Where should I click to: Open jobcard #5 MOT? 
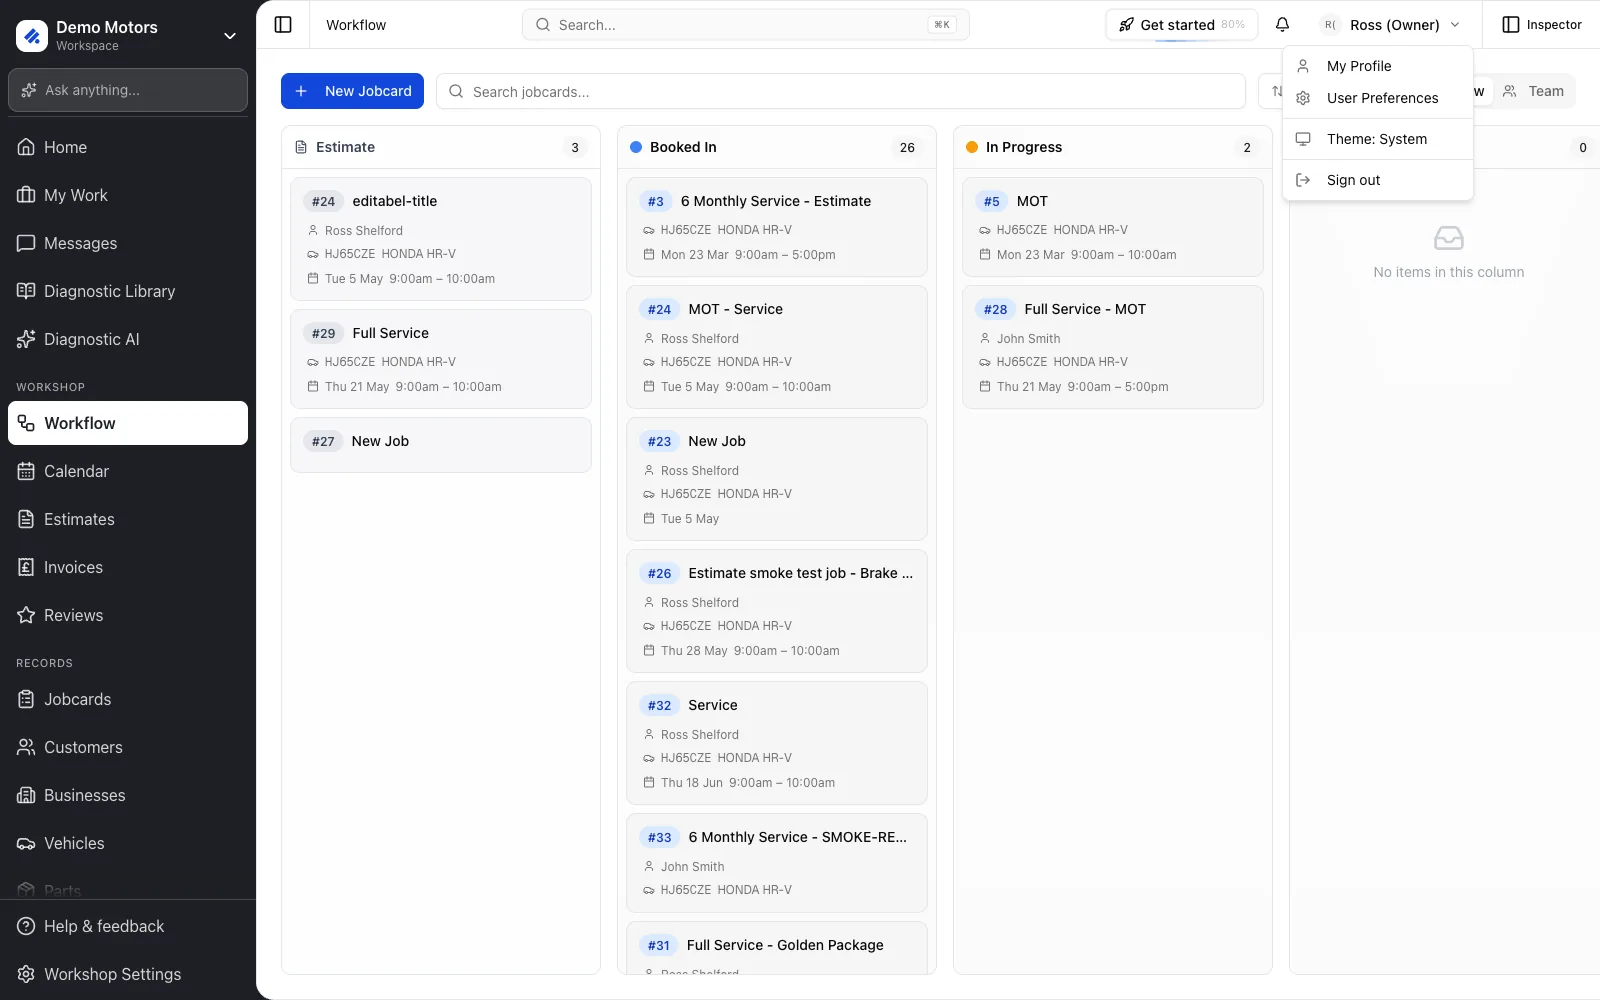pos(1113,227)
